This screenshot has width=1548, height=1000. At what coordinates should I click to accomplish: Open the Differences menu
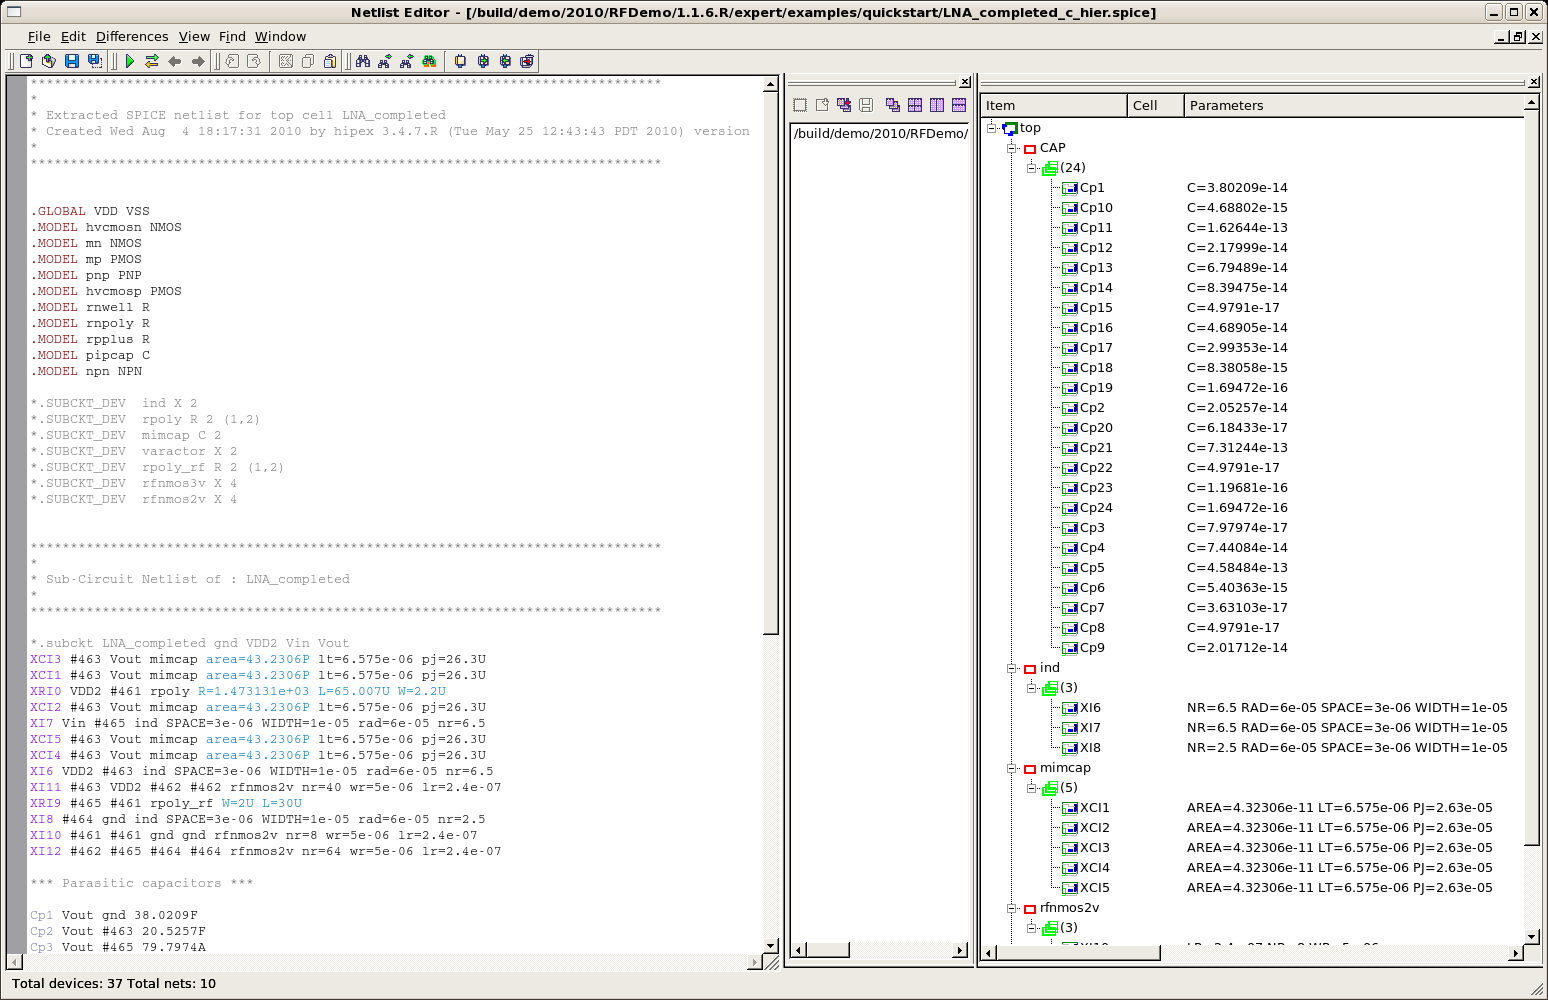[x=131, y=37]
